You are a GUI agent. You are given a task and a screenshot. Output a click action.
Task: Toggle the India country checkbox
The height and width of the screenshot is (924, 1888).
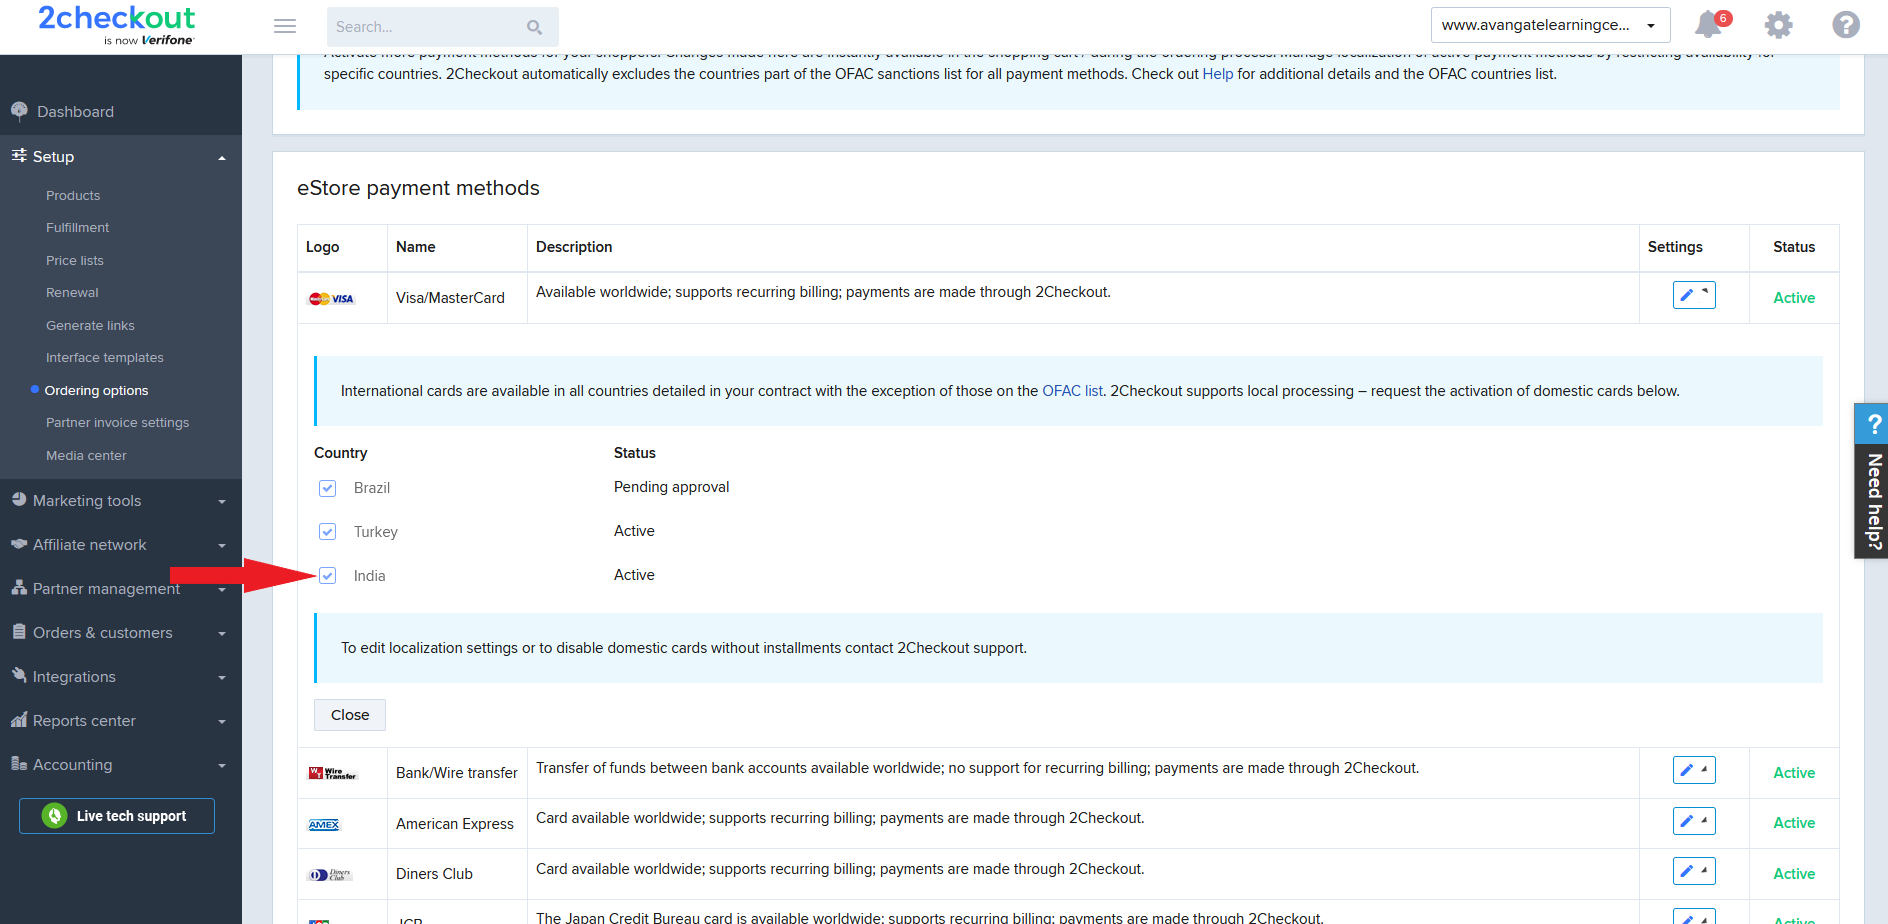[327, 576]
